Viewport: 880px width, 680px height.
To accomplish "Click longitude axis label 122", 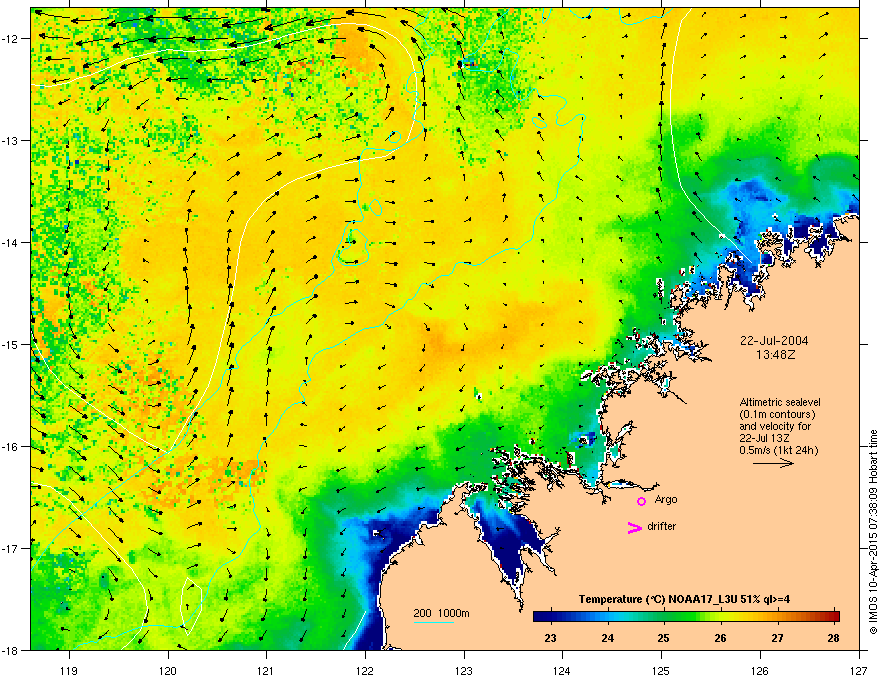I will pyautogui.click(x=365, y=670).
